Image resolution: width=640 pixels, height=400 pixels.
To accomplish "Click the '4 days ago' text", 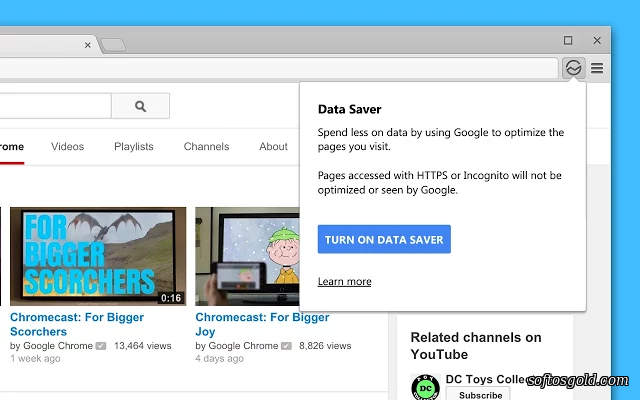I will (220, 359).
